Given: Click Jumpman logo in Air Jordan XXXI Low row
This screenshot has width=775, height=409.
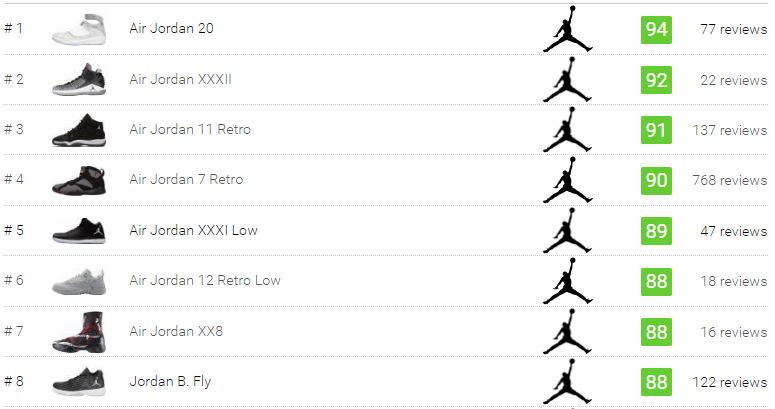Looking at the screenshot, I should pos(567,230).
